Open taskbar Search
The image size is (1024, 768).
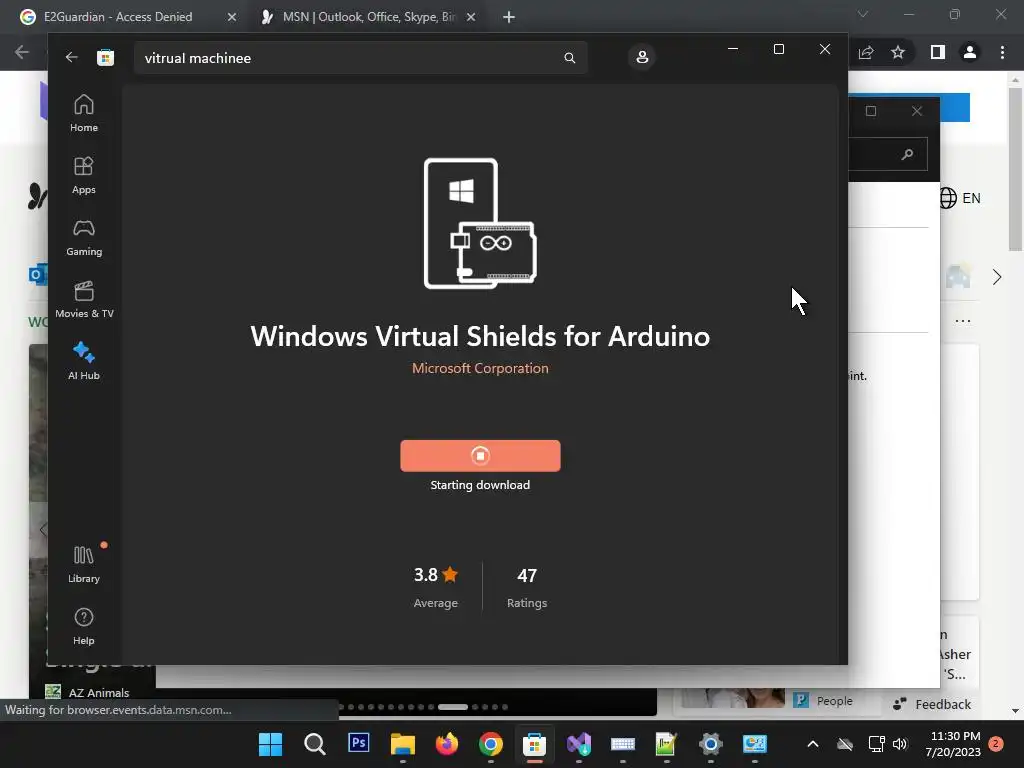click(x=314, y=744)
